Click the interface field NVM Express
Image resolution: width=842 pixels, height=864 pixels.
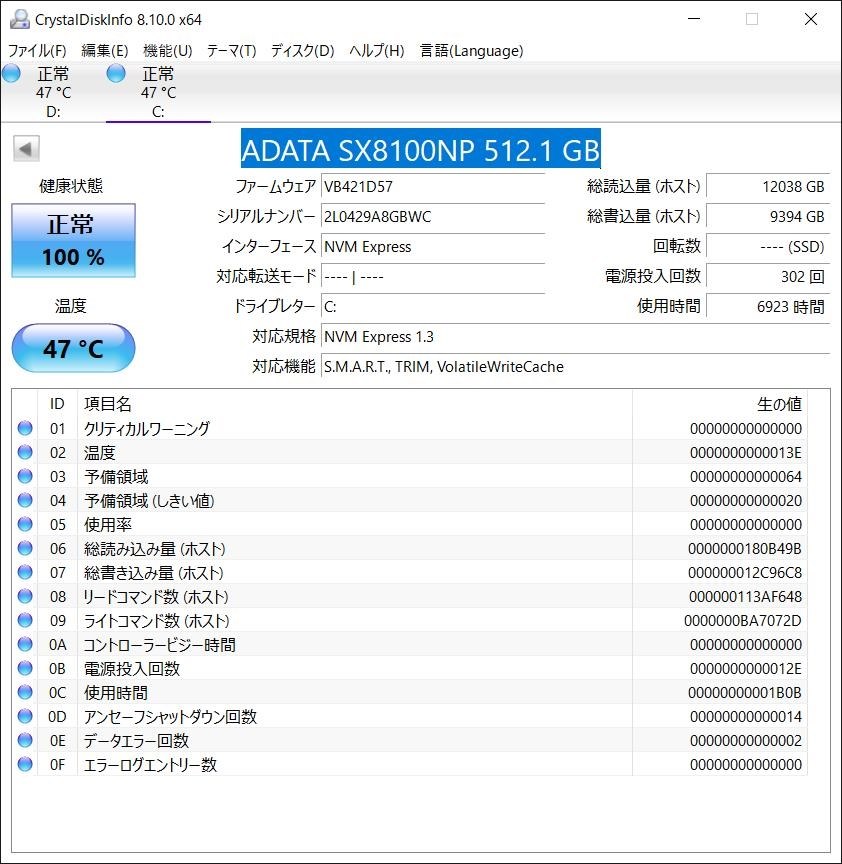coord(433,246)
